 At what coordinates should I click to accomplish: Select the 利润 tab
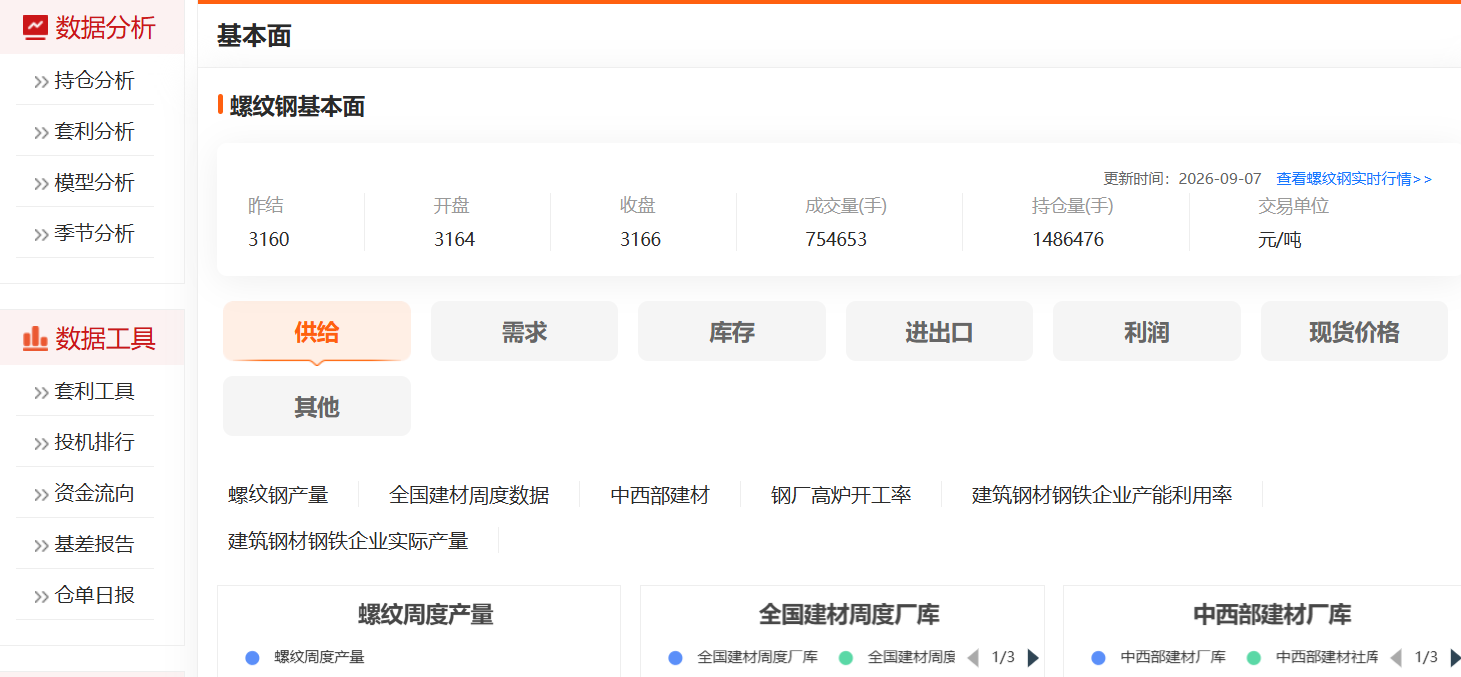point(1147,331)
